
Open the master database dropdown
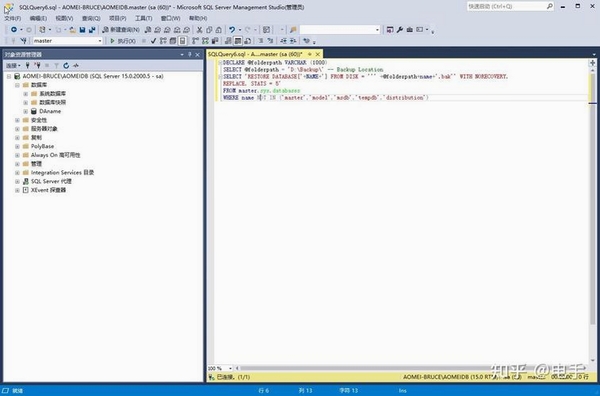(100, 41)
